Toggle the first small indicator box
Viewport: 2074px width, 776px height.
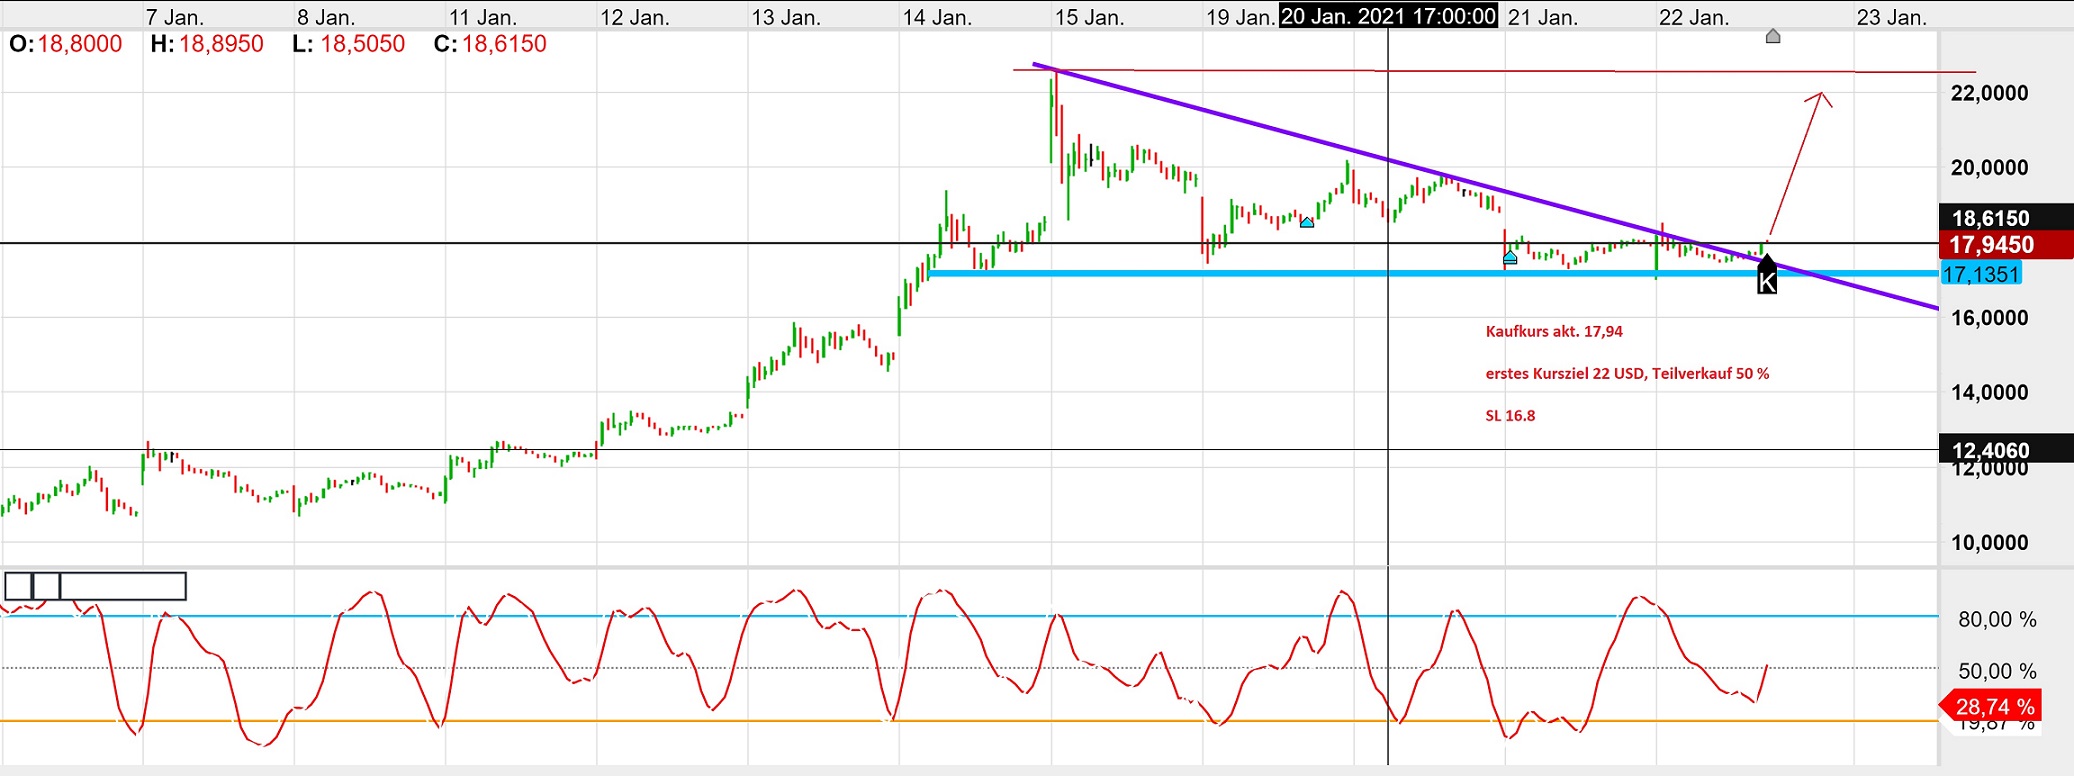coord(18,586)
